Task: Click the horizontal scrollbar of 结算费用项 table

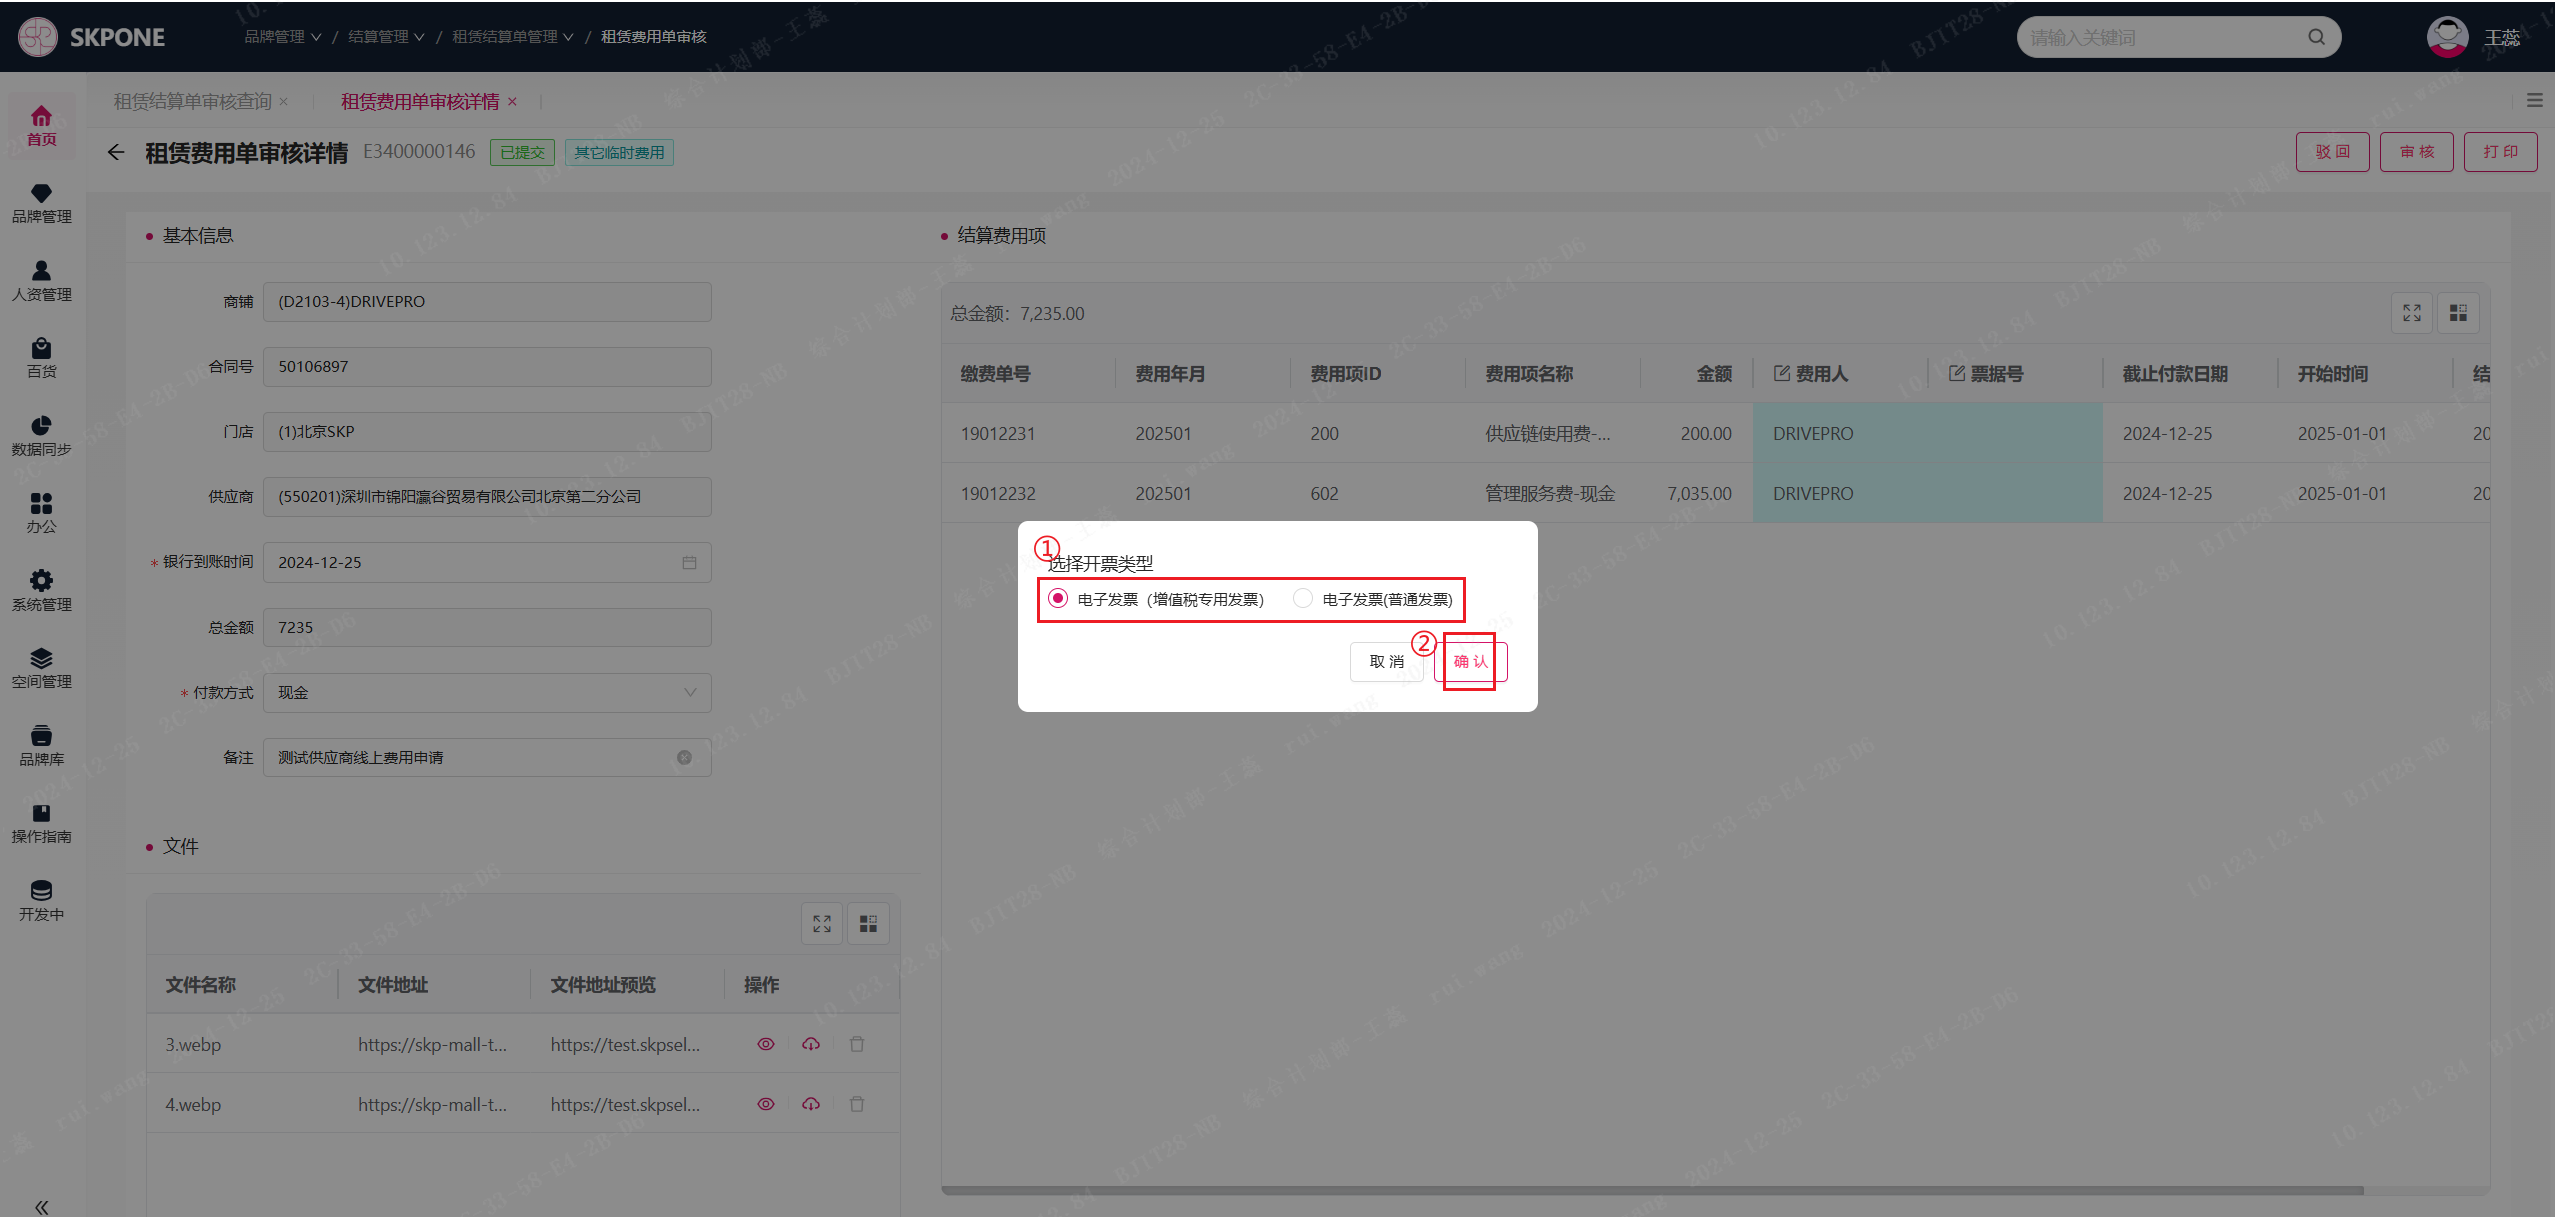Action: tap(1652, 1190)
